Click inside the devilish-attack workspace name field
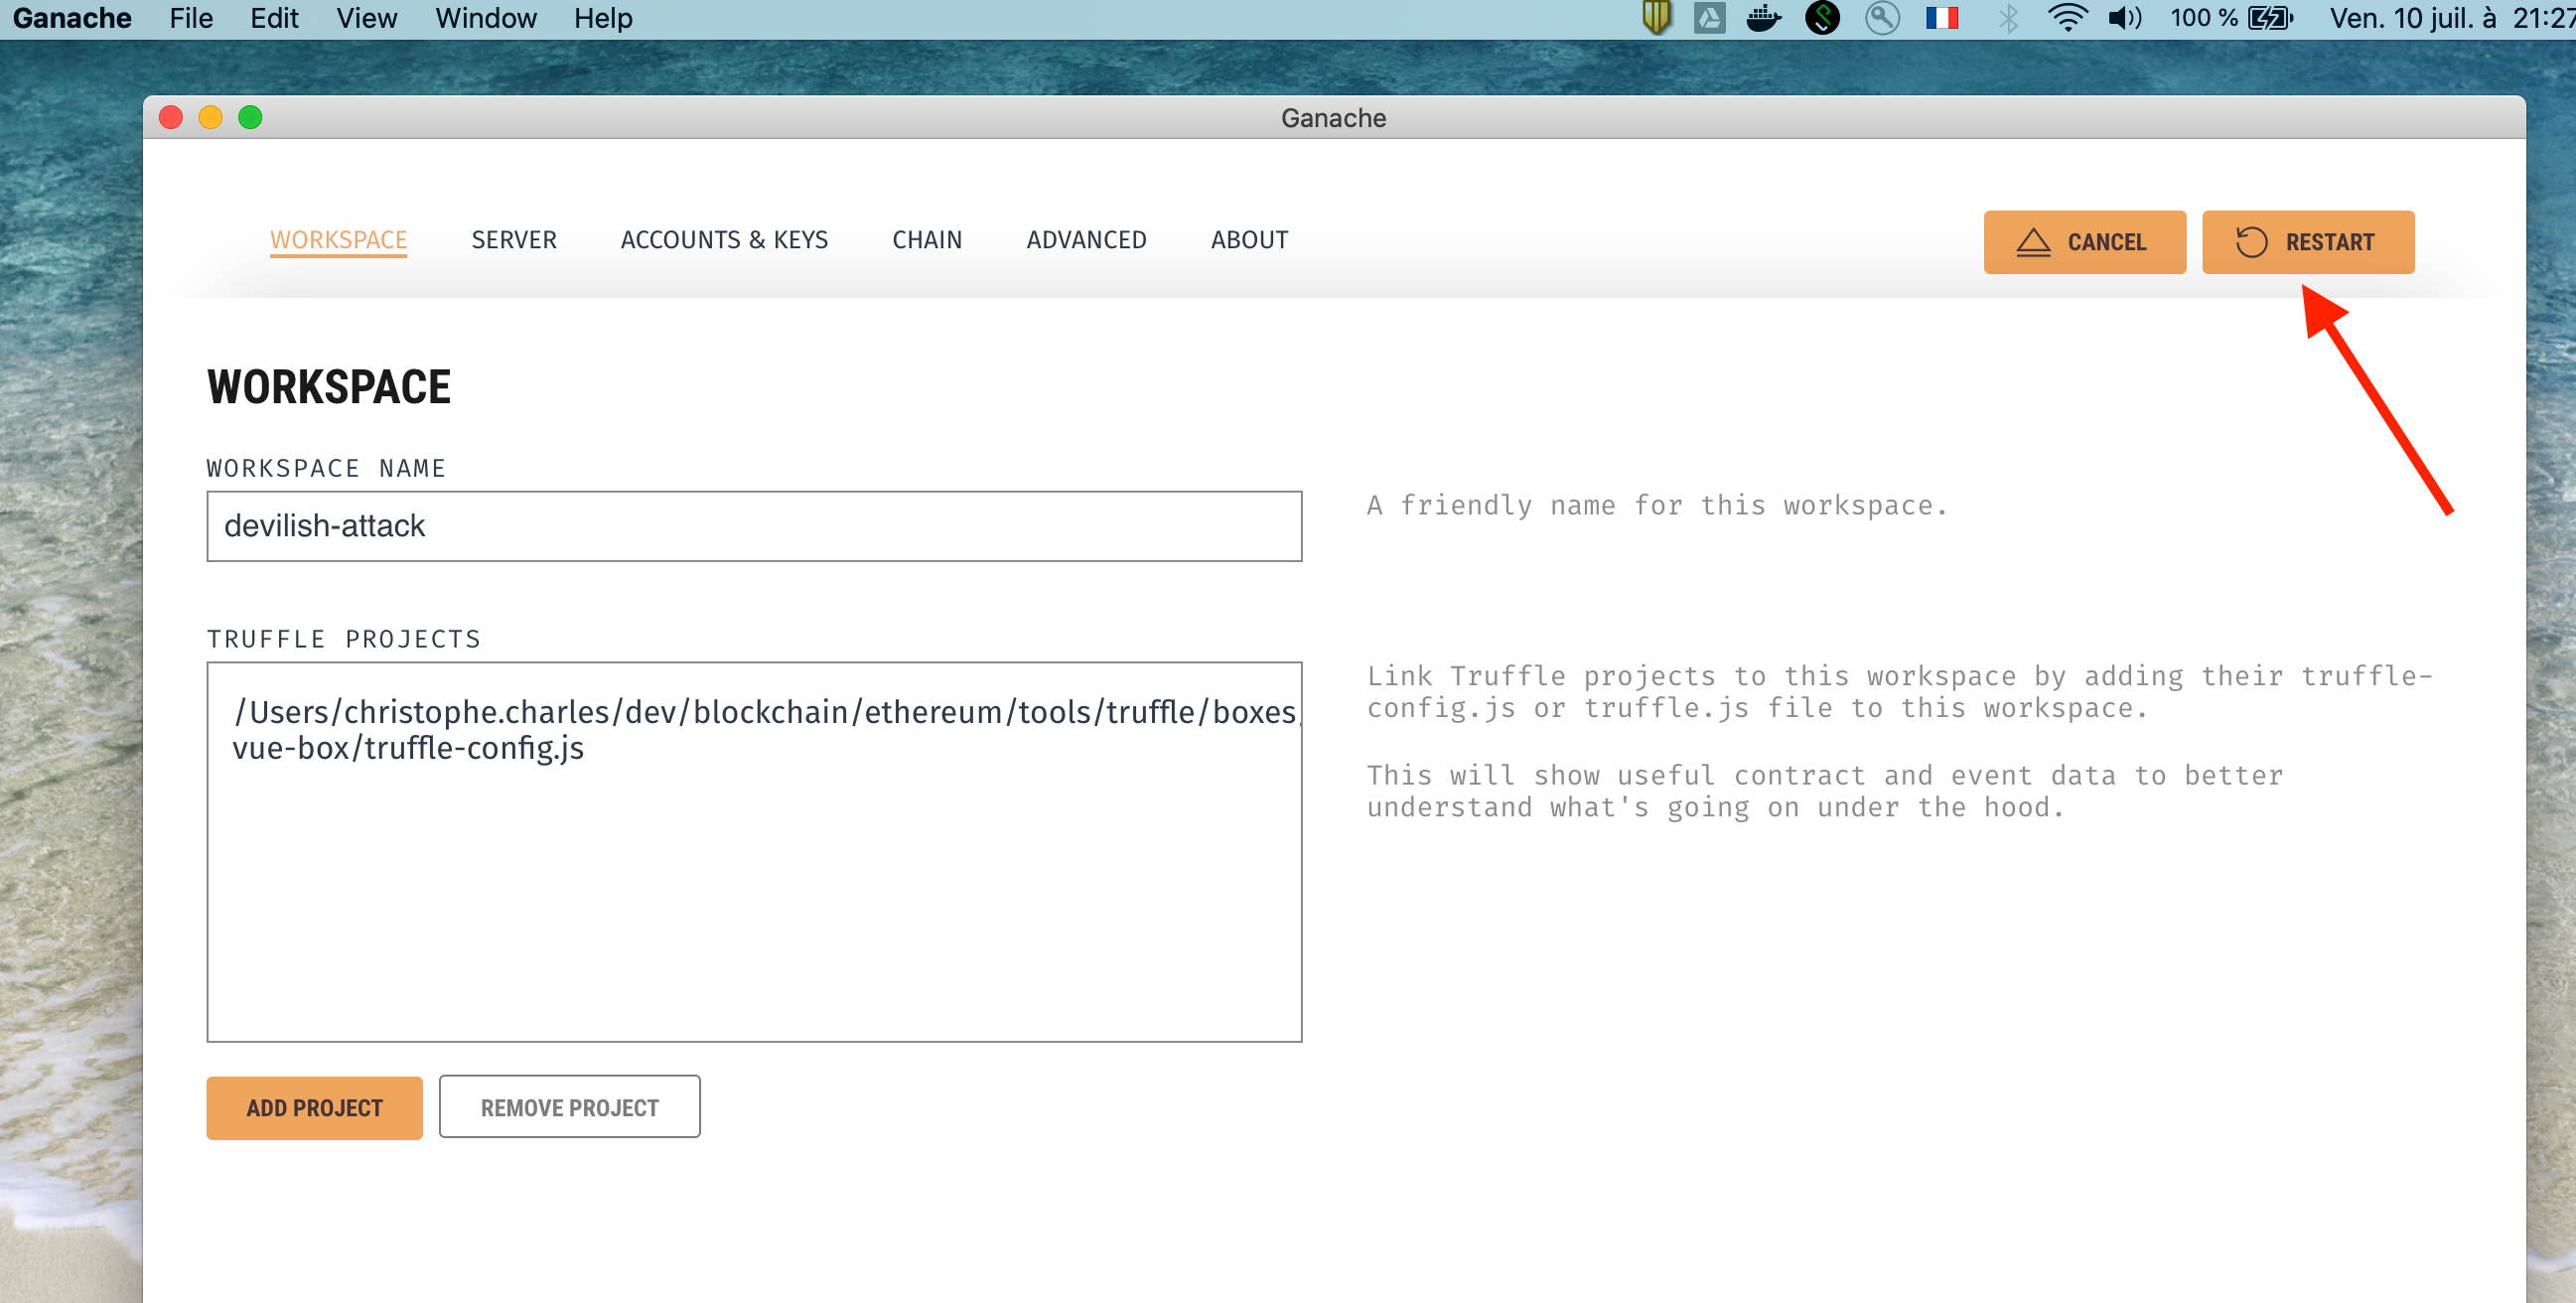2576x1303 pixels. (x=754, y=526)
